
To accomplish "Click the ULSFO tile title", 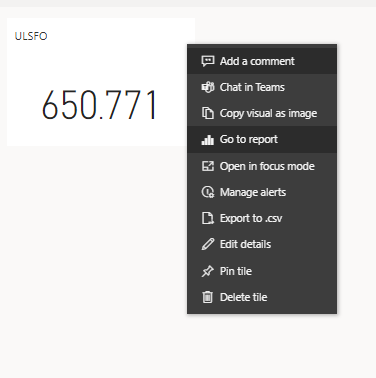I will pyautogui.click(x=31, y=36).
